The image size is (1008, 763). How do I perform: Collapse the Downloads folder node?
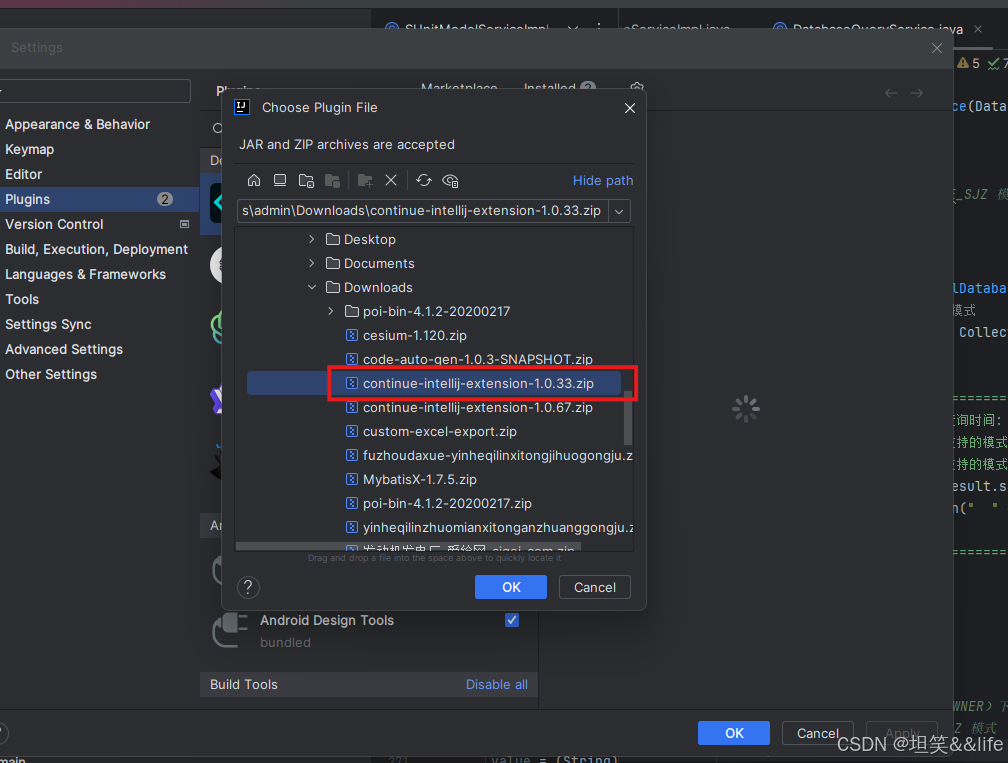[312, 287]
